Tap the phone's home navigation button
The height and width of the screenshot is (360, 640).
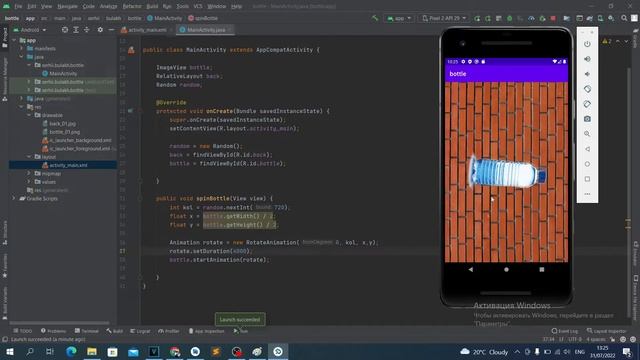(x=506, y=269)
